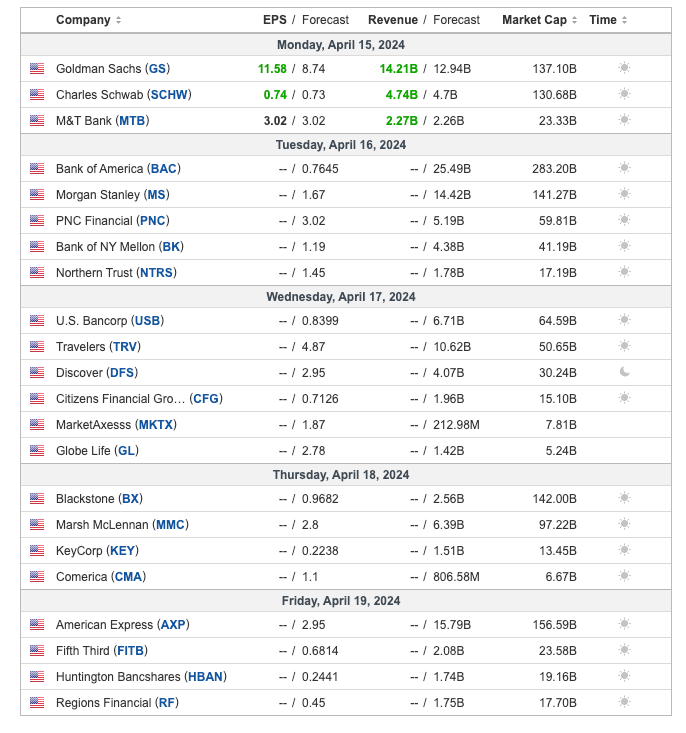Click the US flag icon beside Discover
Screen dimensions: 686x733
37,373
